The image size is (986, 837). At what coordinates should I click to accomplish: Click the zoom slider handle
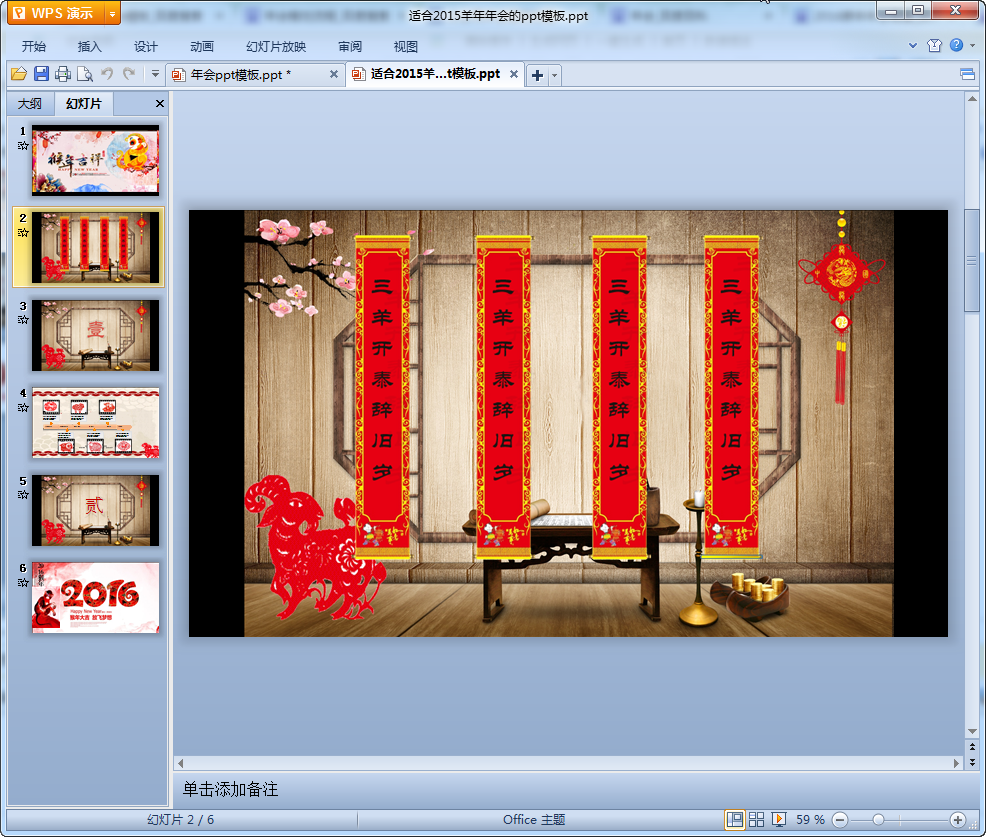click(x=878, y=819)
